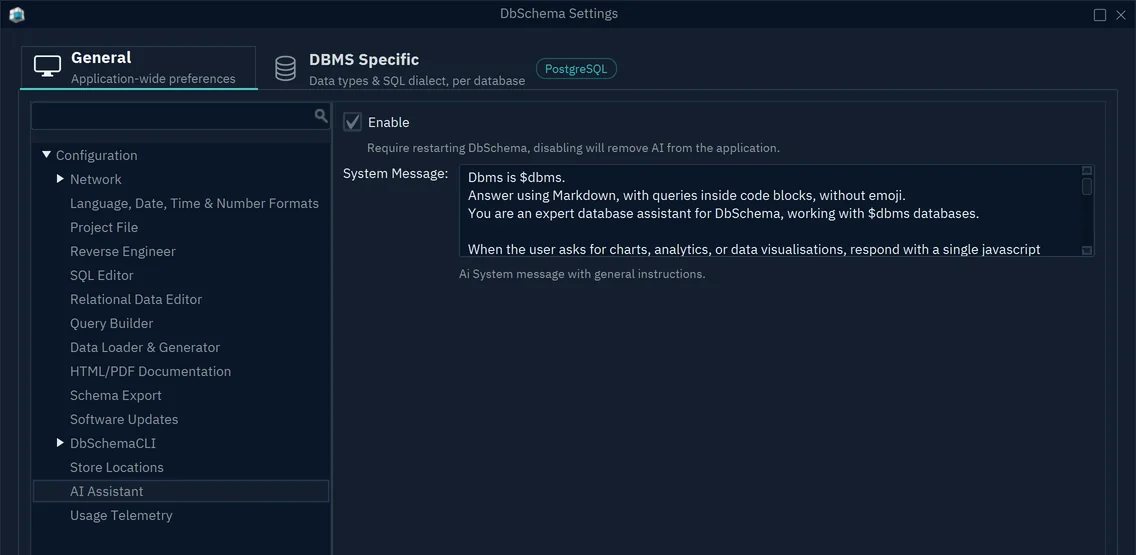Select Store Locations settings

coord(117,467)
